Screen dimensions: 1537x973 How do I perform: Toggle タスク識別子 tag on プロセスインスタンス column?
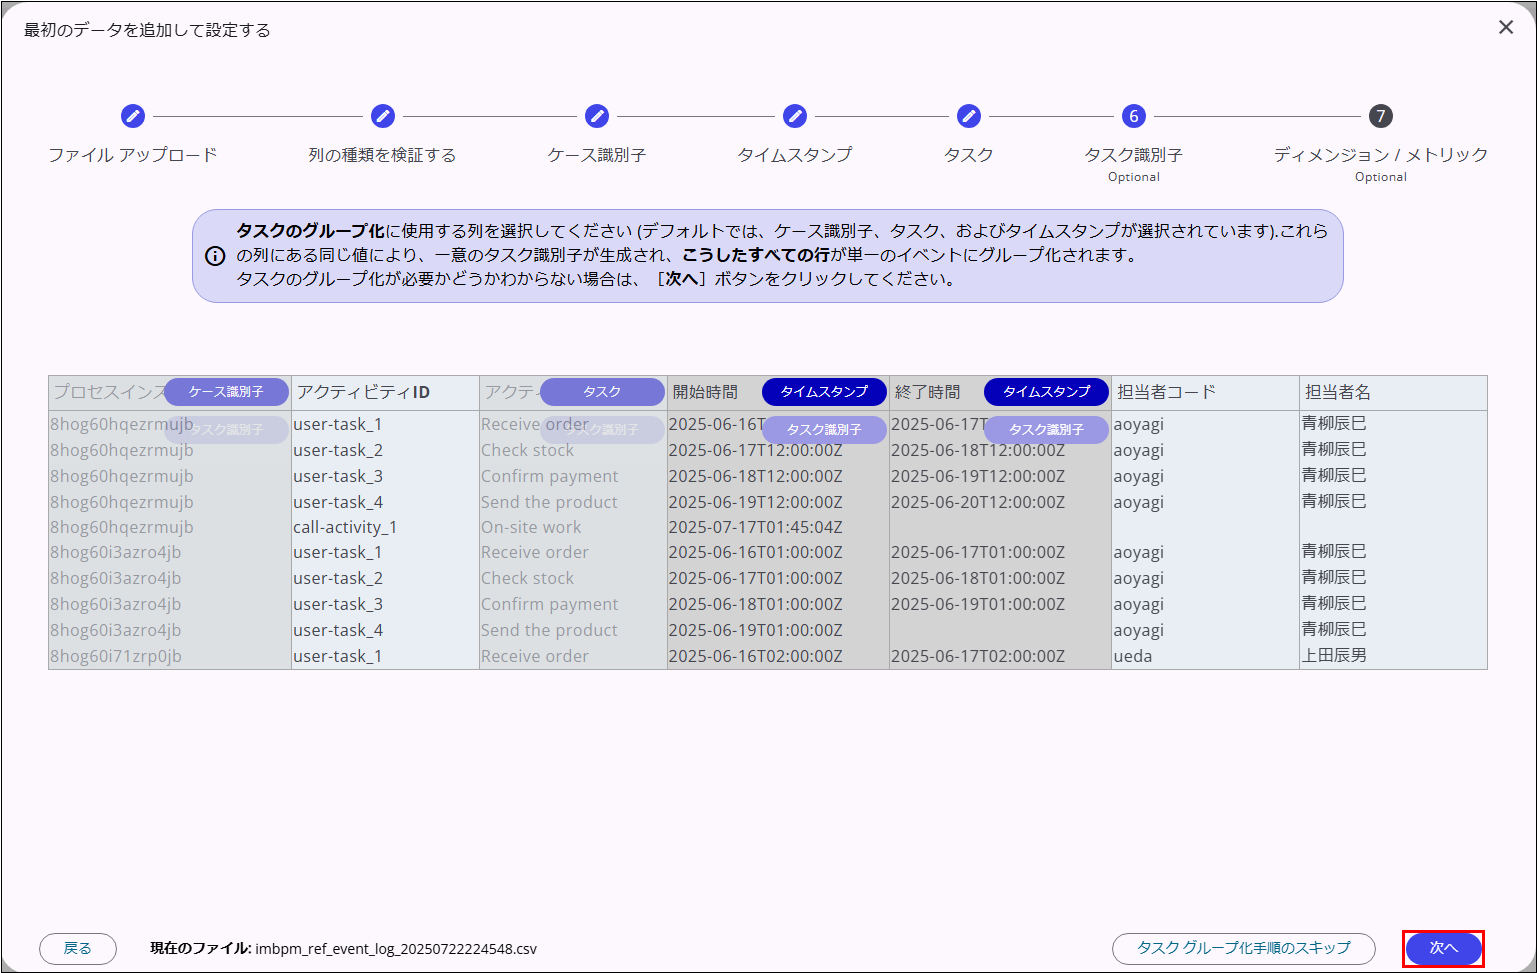[226, 430]
